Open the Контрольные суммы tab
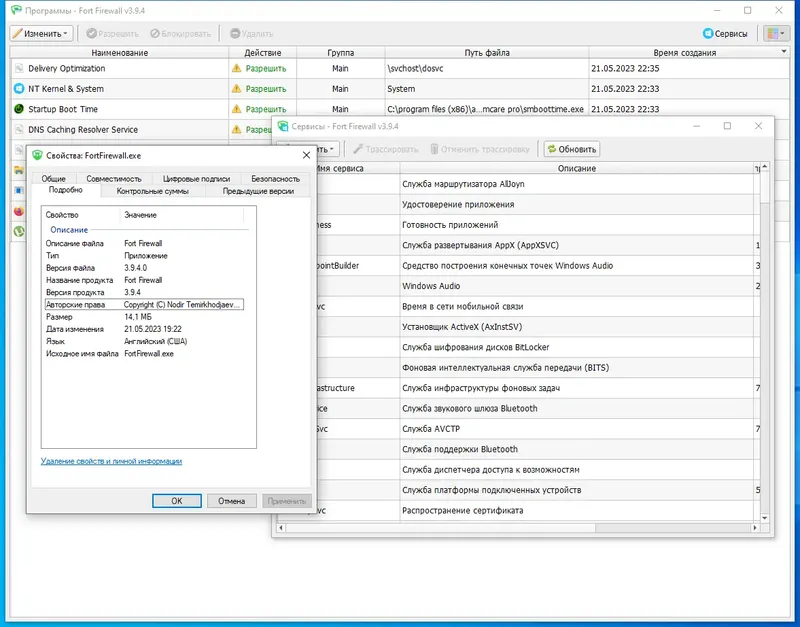Image resolution: width=800 pixels, height=627 pixels. [x=153, y=191]
